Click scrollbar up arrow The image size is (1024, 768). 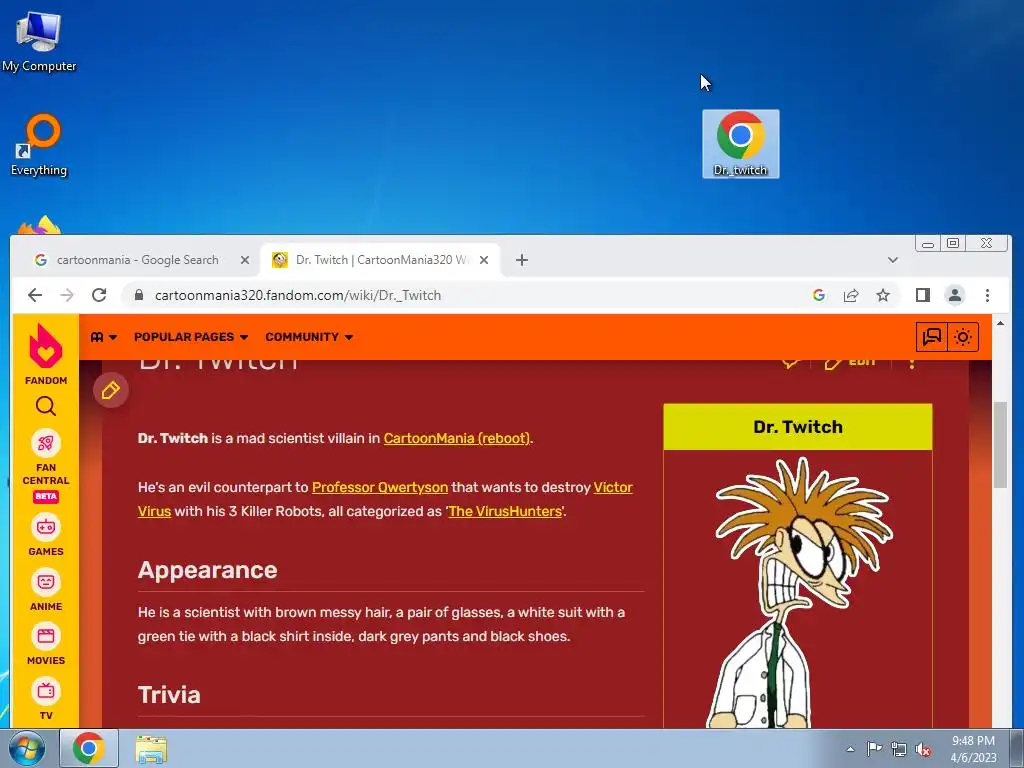tap(1000, 323)
